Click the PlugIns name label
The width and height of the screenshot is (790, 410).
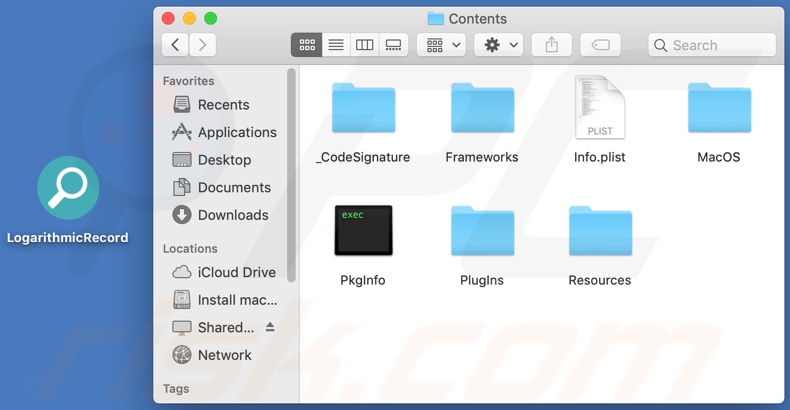(482, 280)
